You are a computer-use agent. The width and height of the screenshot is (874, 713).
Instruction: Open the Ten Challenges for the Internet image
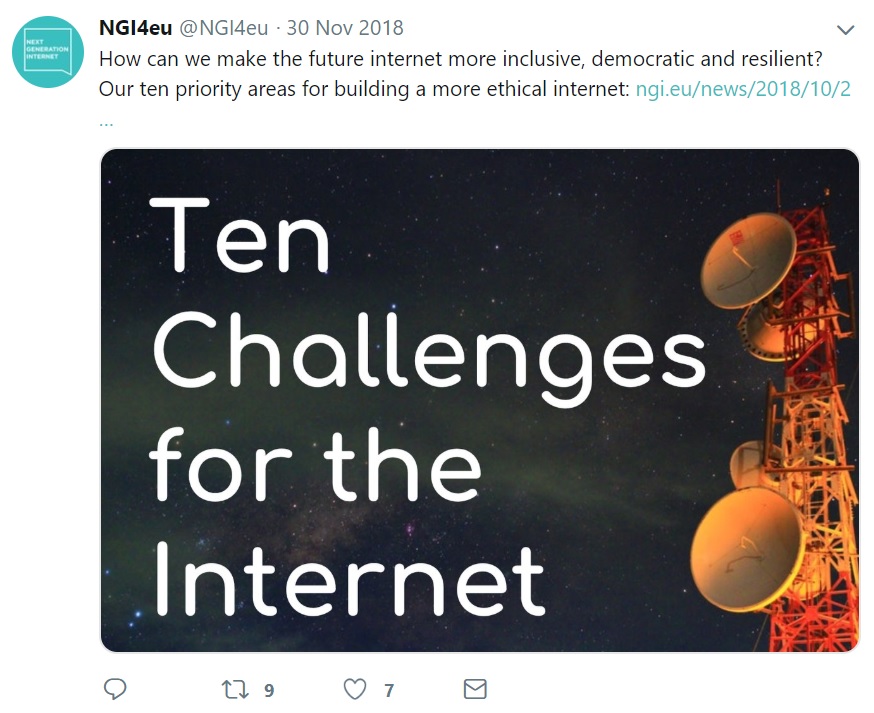pyautogui.click(x=480, y=400)
